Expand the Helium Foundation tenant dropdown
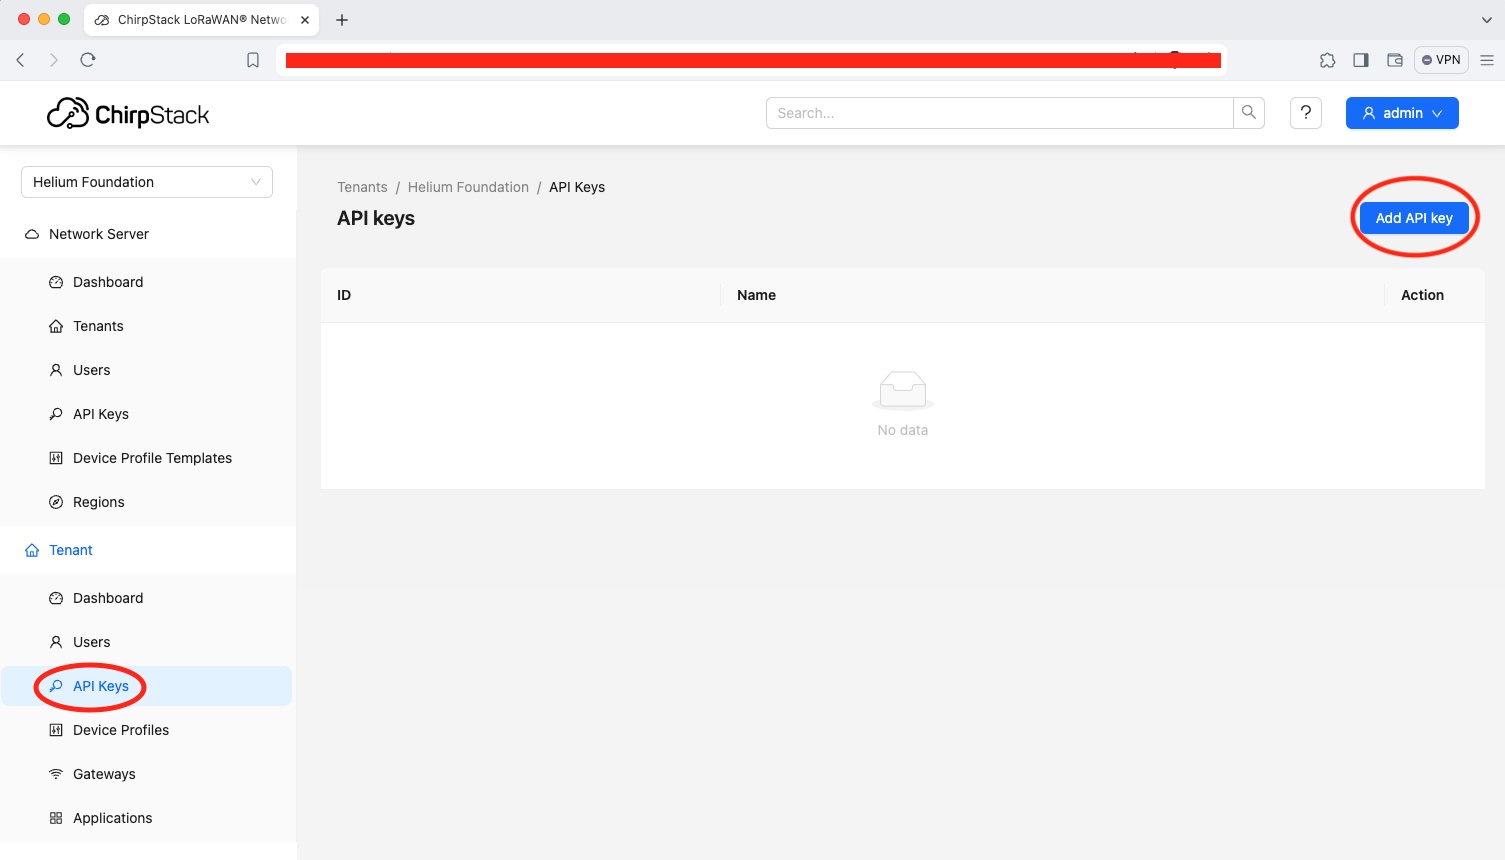Viewport: 1505px width, 860px height. [x=146, y=182]
